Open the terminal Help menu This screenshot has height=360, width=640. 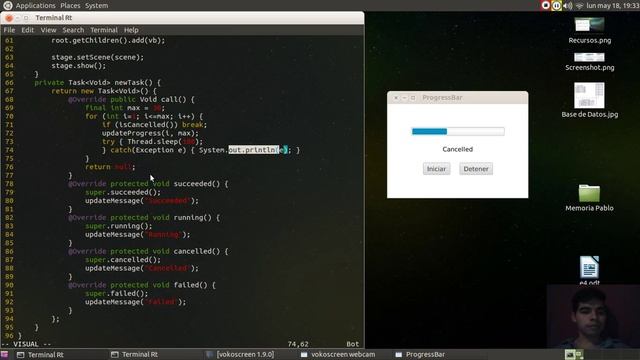coord(131,30)
